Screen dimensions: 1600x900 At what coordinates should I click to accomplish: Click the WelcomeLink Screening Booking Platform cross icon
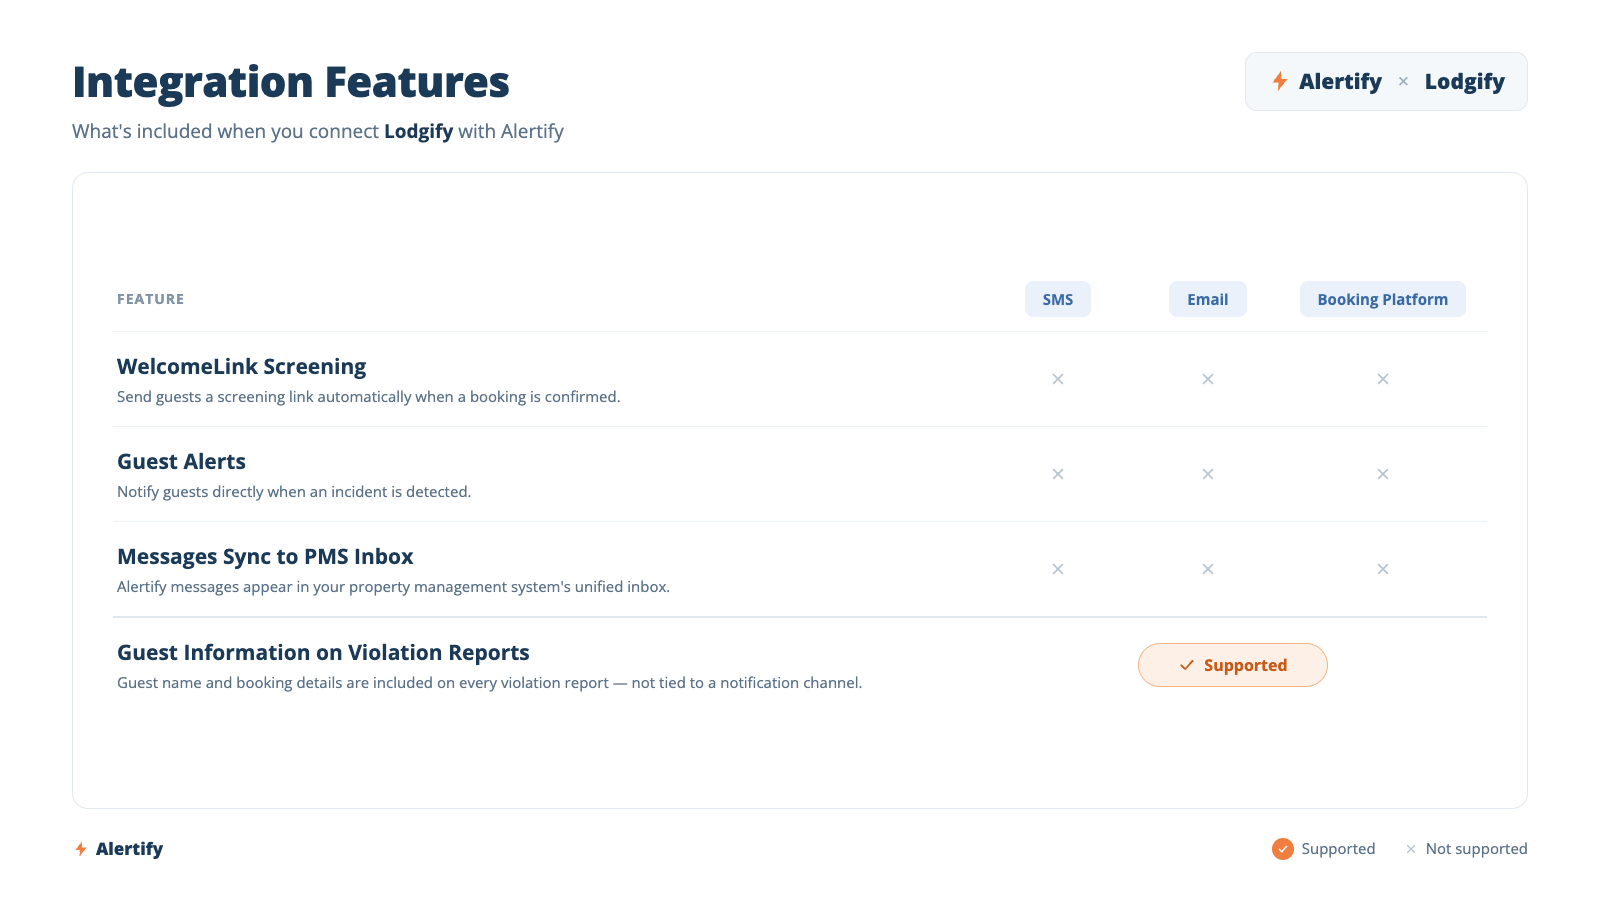point(1383,379)
